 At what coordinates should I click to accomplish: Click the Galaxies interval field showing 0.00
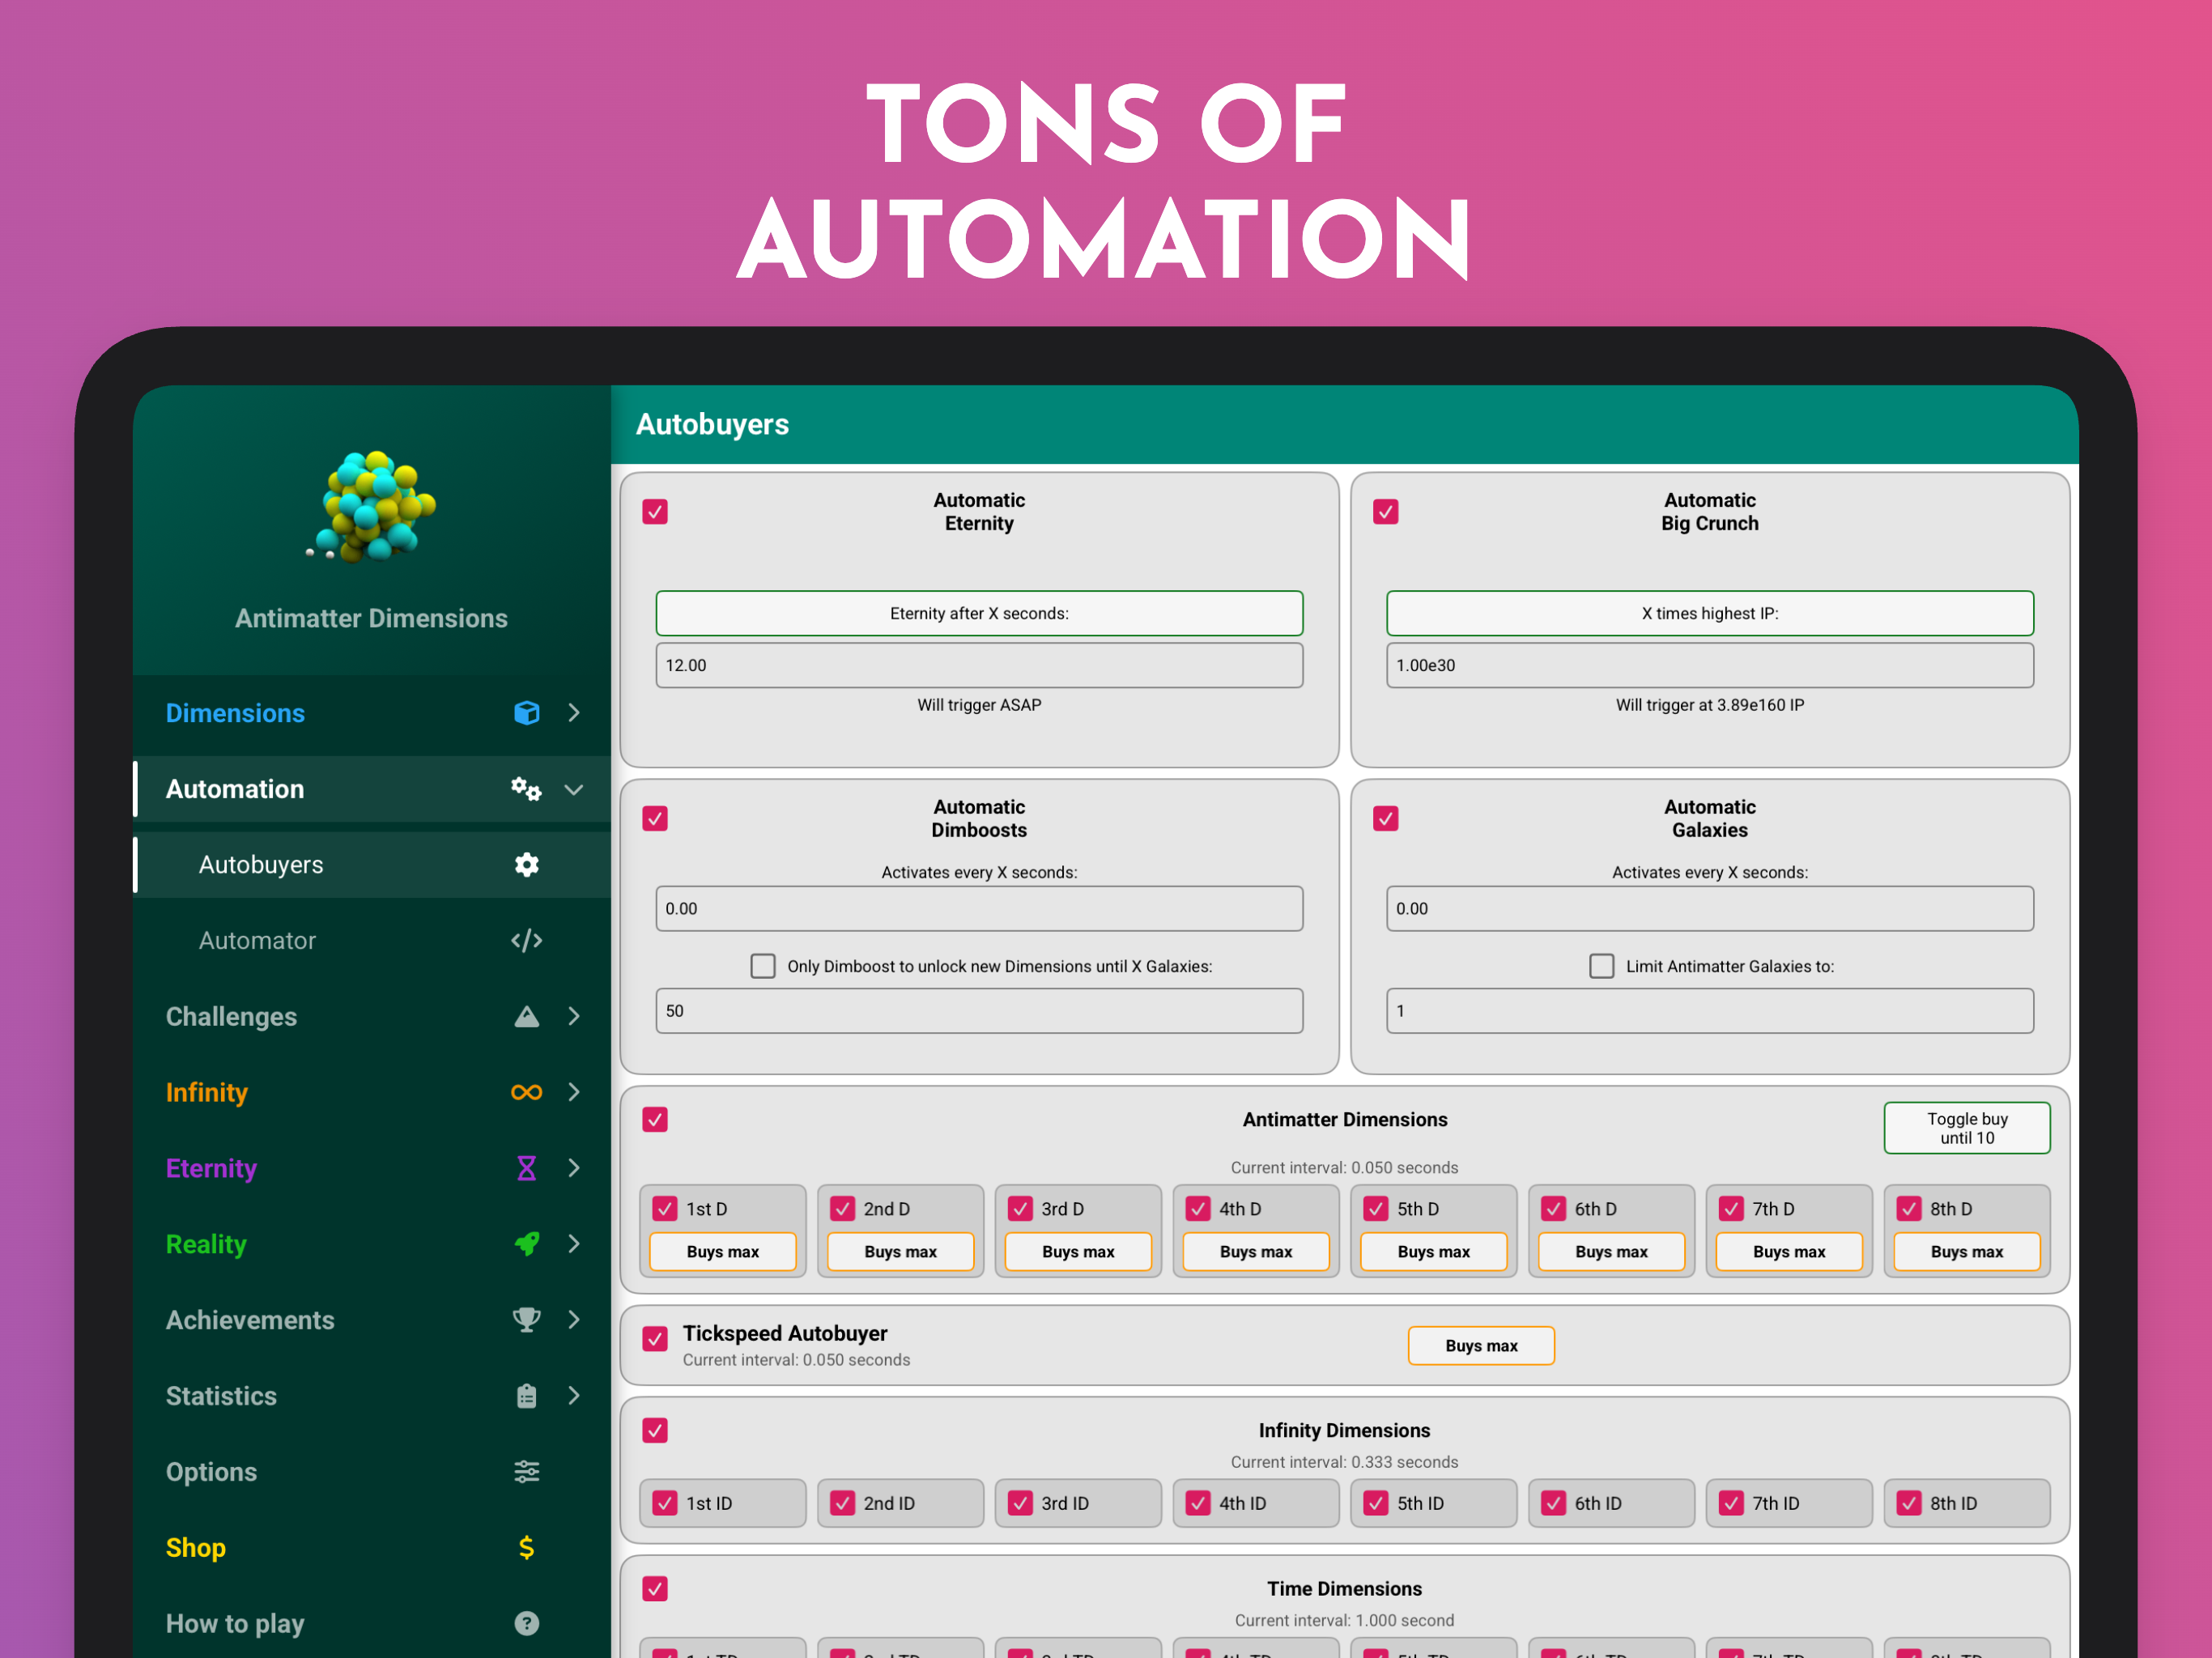[1710, 909]
